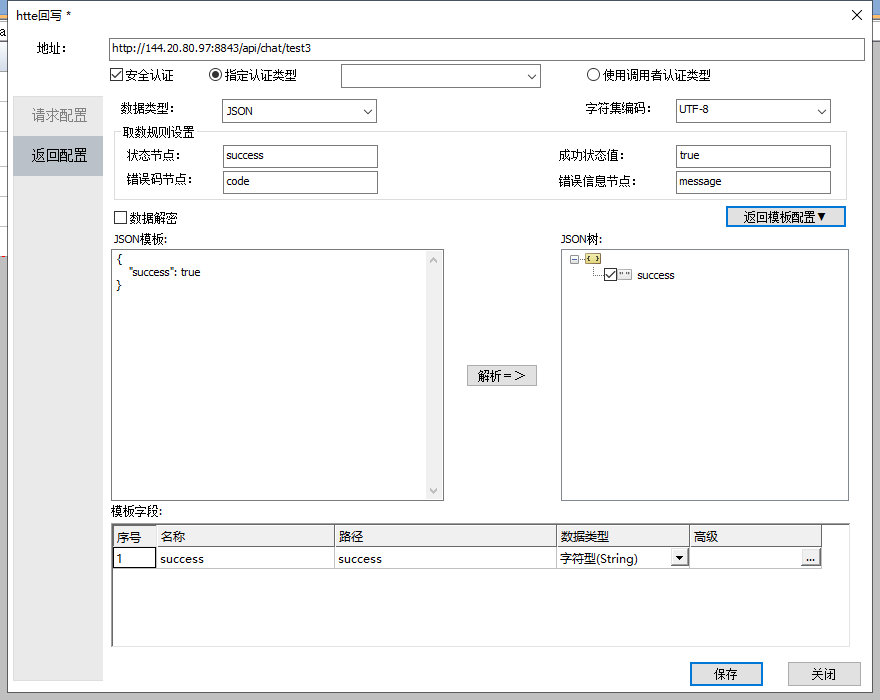Click the 解析=> parse button

(x=502, y=376)
